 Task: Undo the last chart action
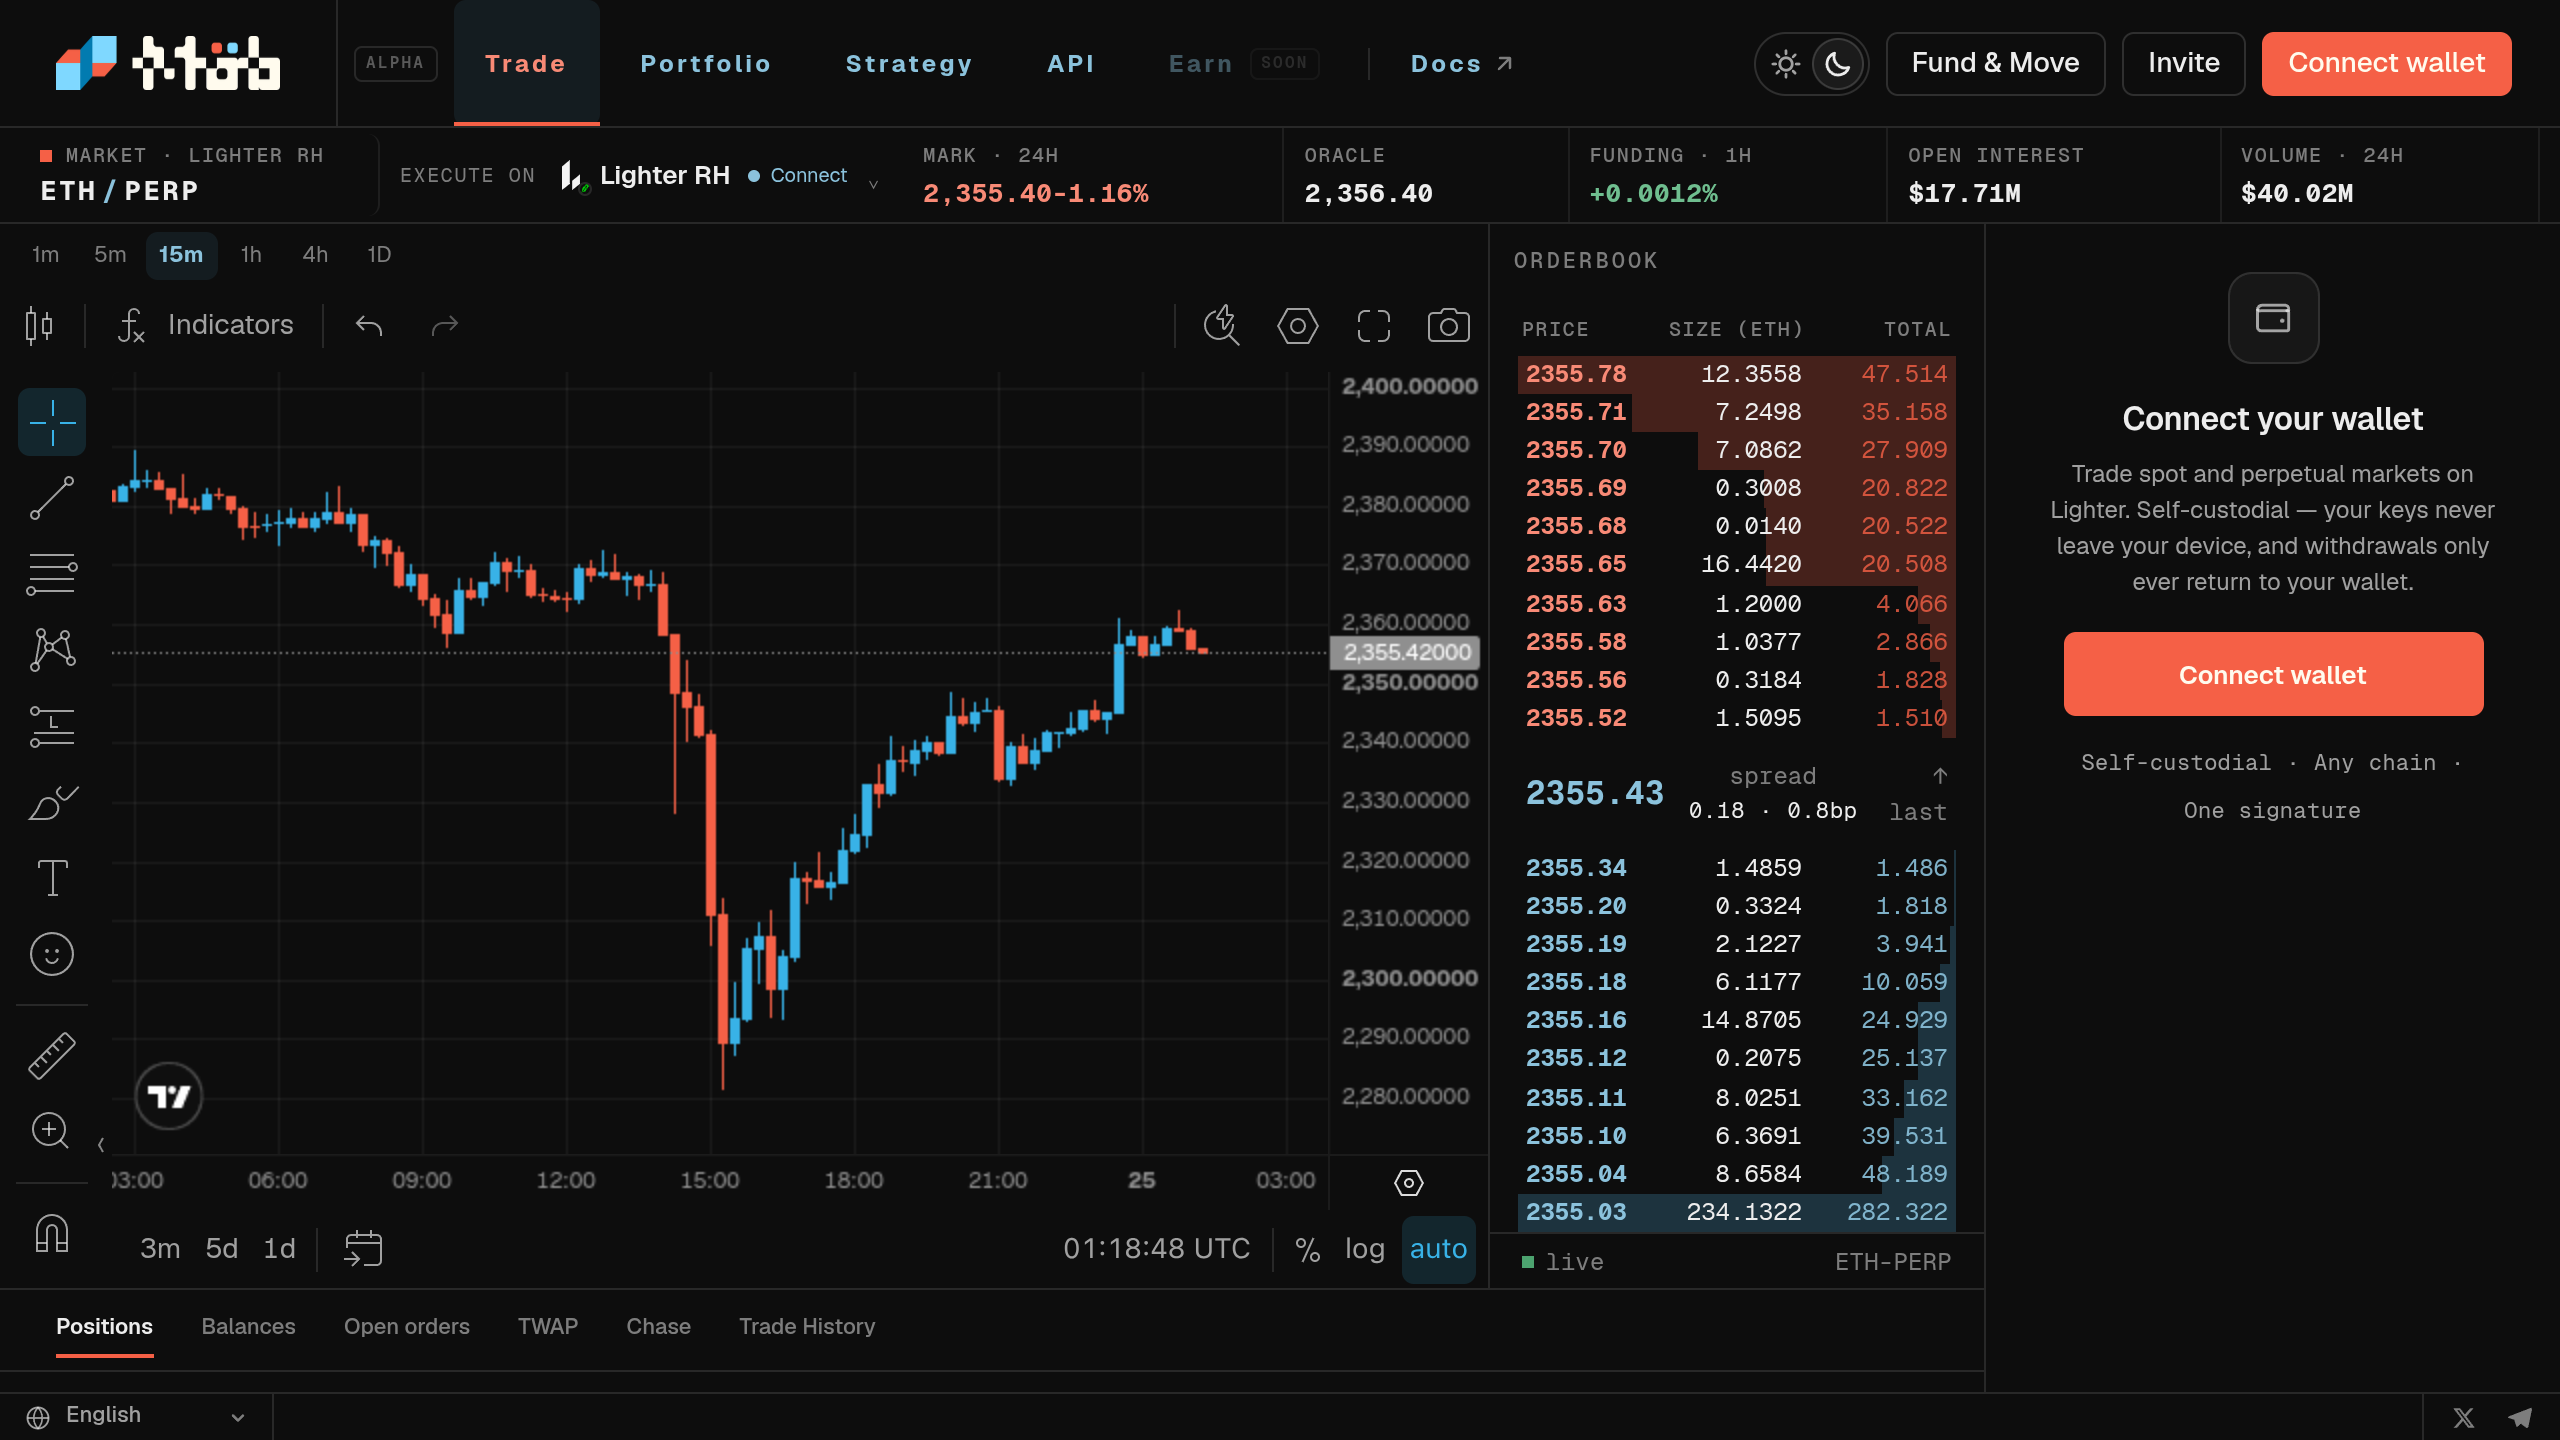click(369, 325)
